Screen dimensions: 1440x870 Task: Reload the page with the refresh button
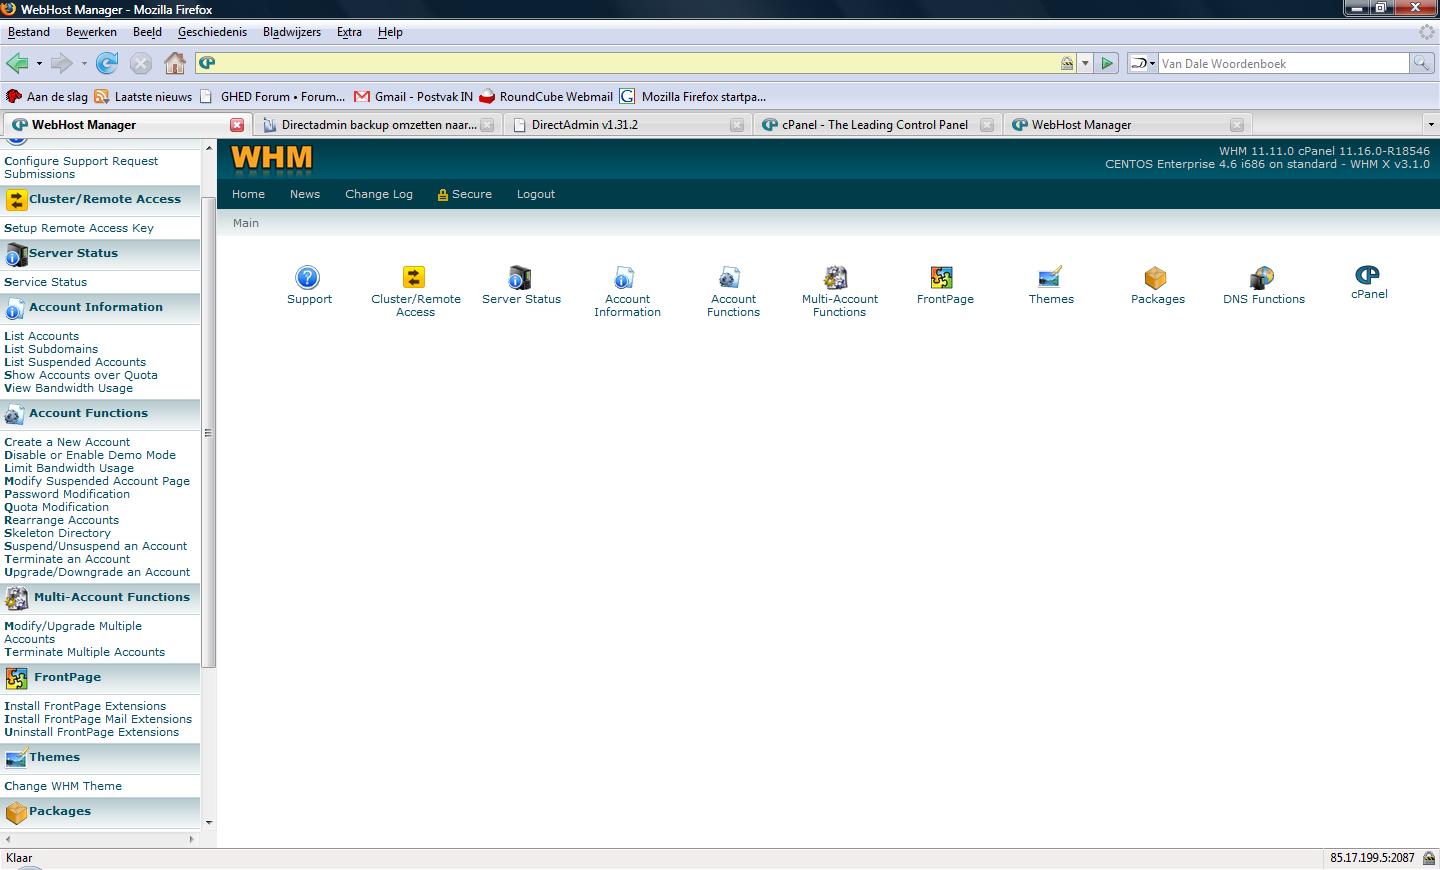[x=107, y=63]
